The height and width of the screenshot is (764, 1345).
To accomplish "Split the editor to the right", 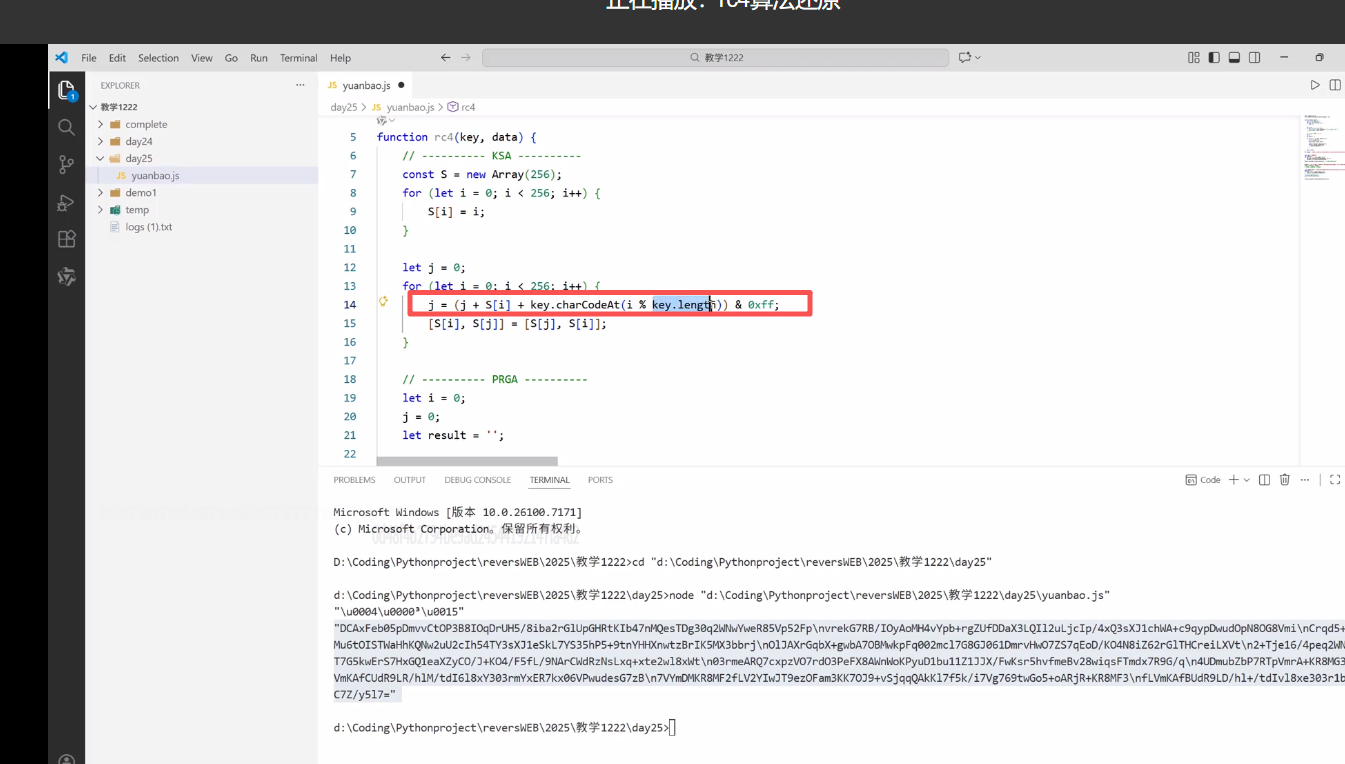I will coord(1335,85).
